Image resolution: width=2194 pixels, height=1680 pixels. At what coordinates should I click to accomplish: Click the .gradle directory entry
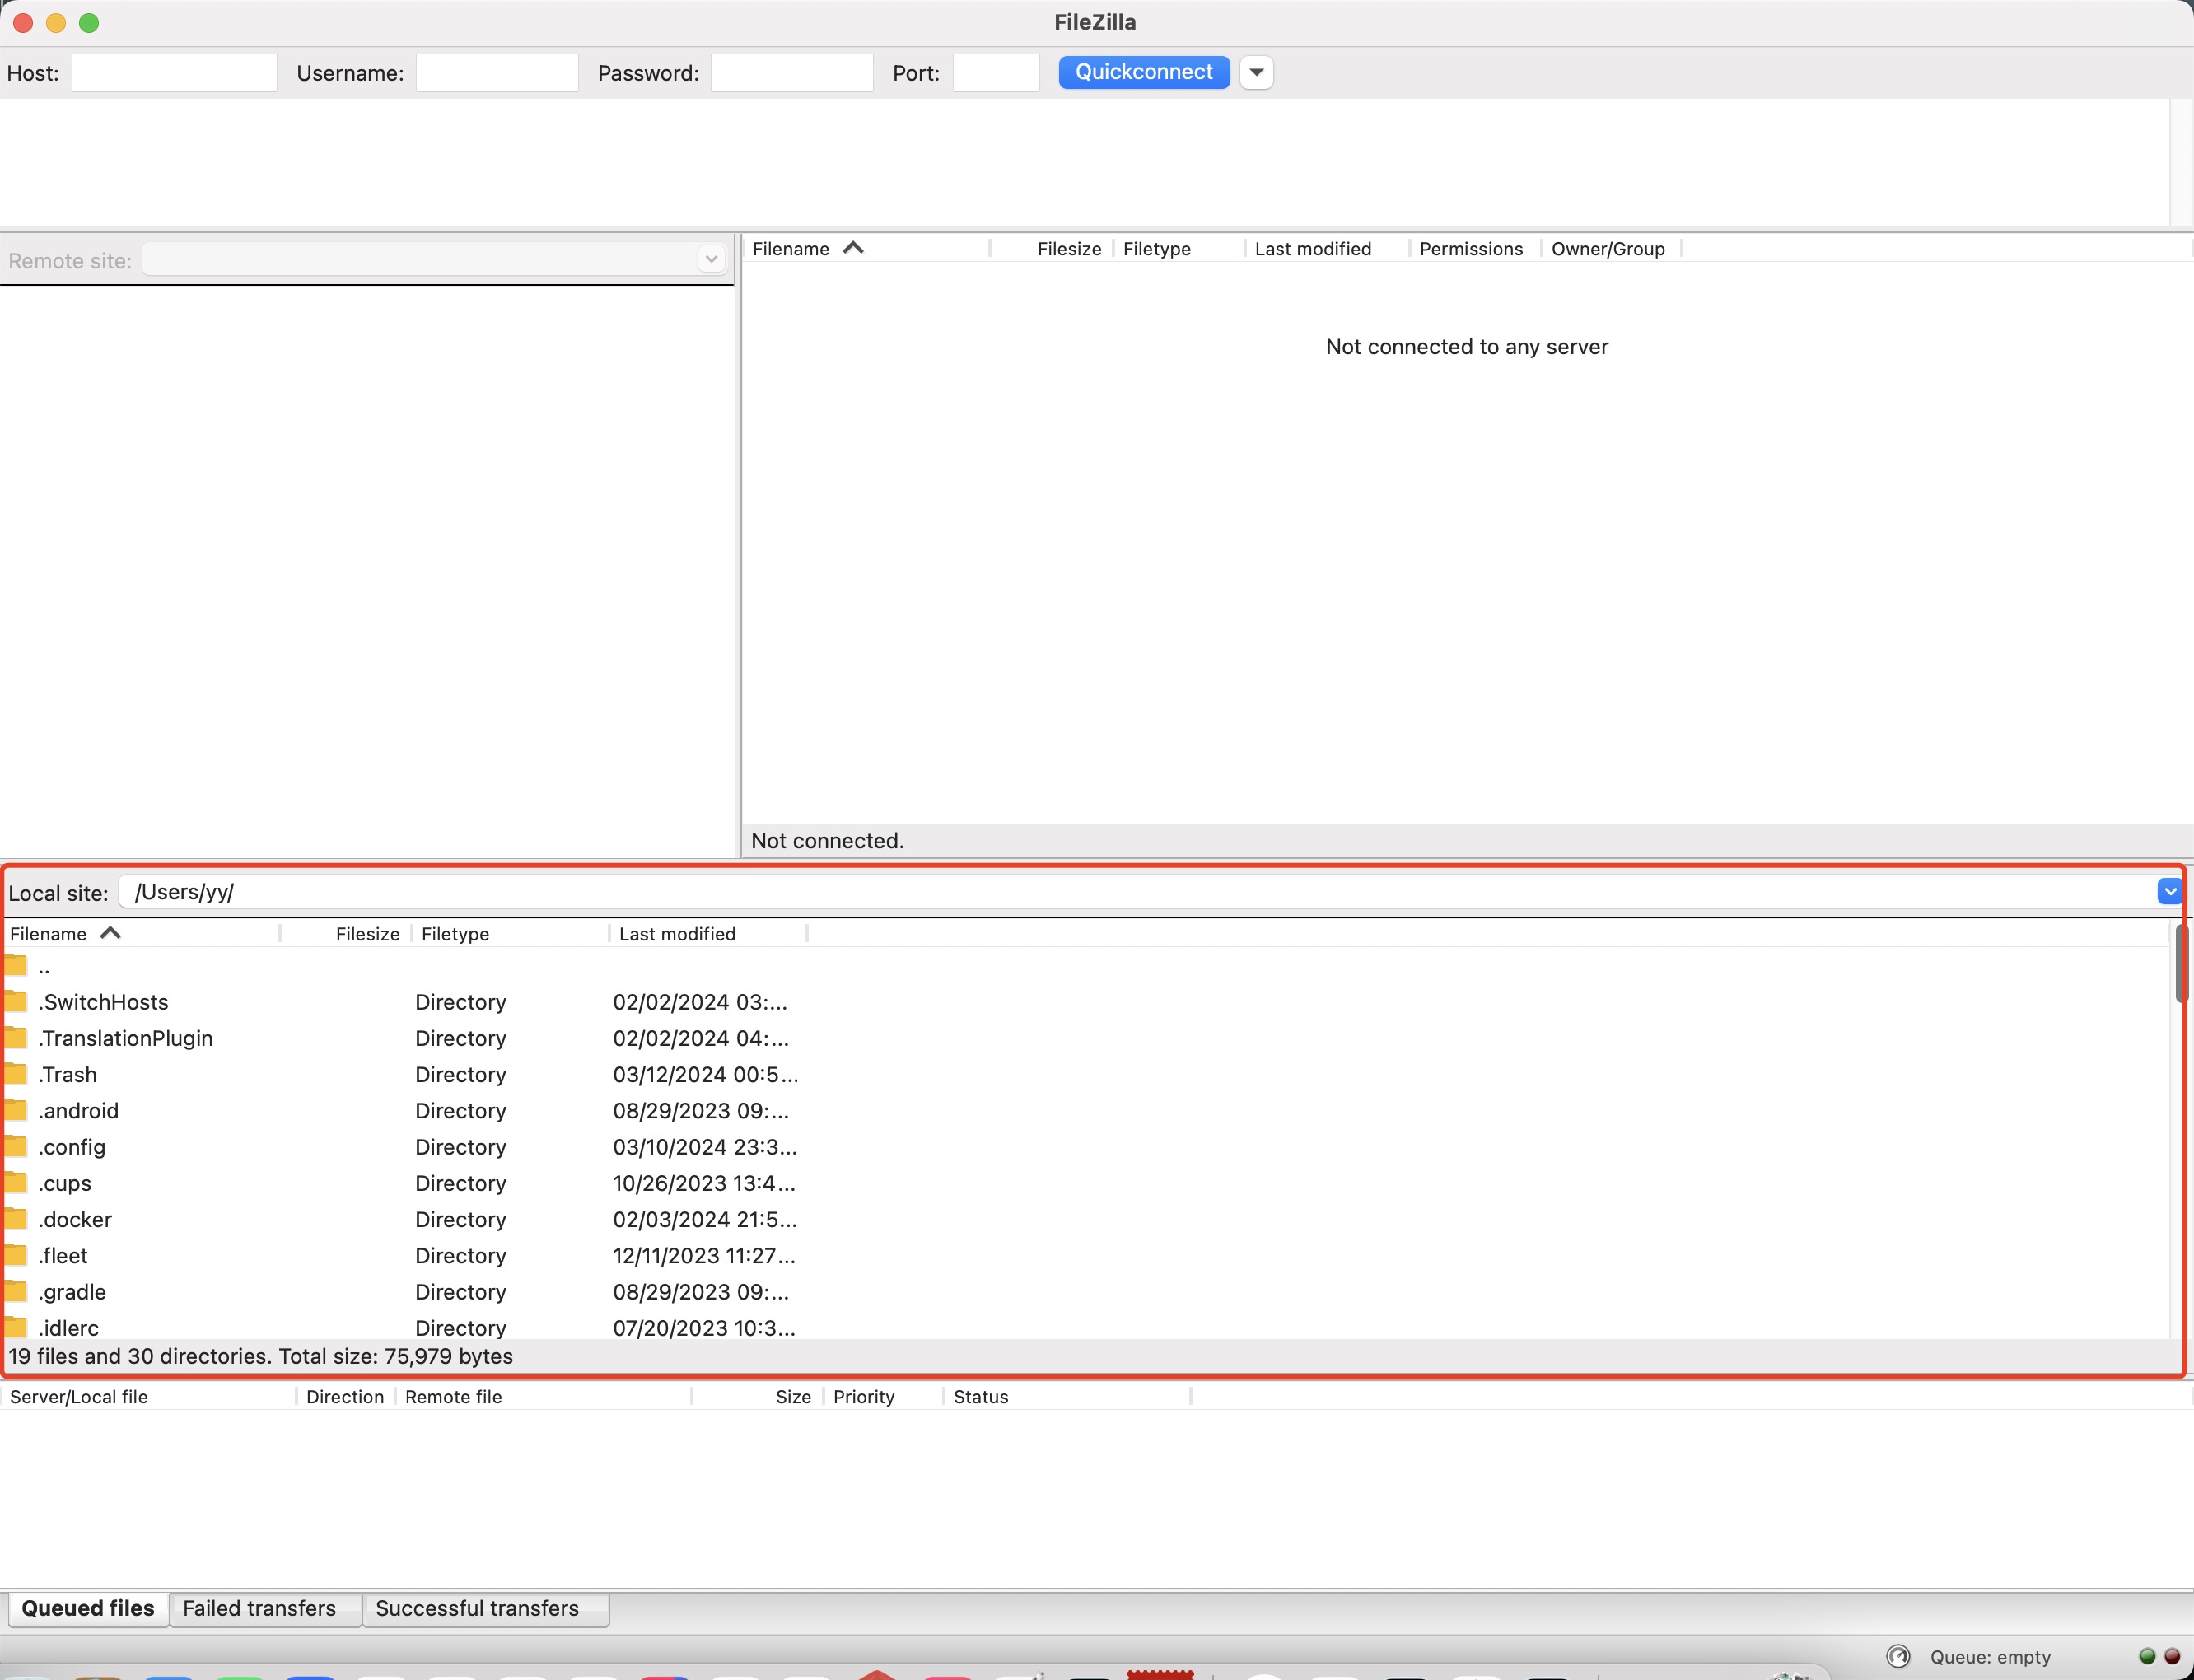(71, 1292)
